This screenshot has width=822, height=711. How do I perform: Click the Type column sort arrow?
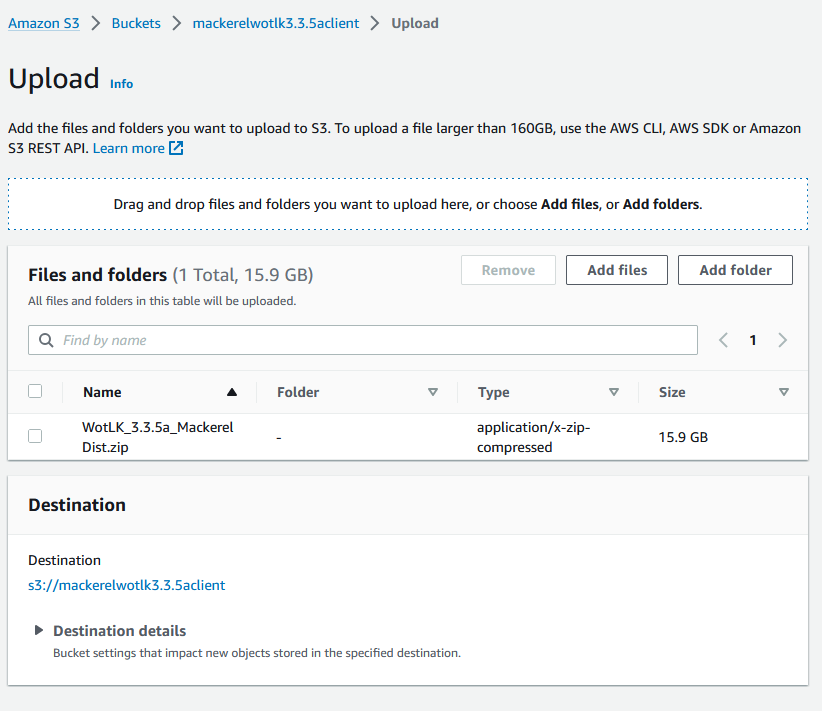[614, 392]
